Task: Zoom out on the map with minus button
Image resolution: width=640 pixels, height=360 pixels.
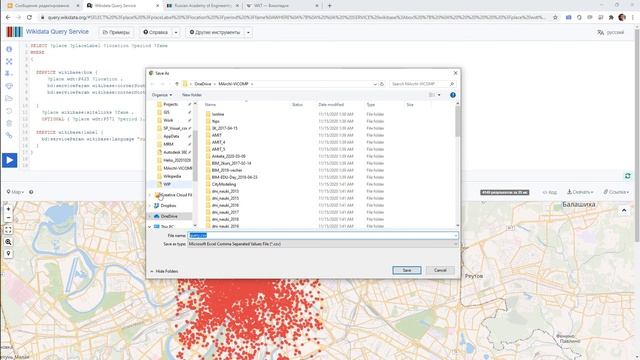Action: [8, 218]
